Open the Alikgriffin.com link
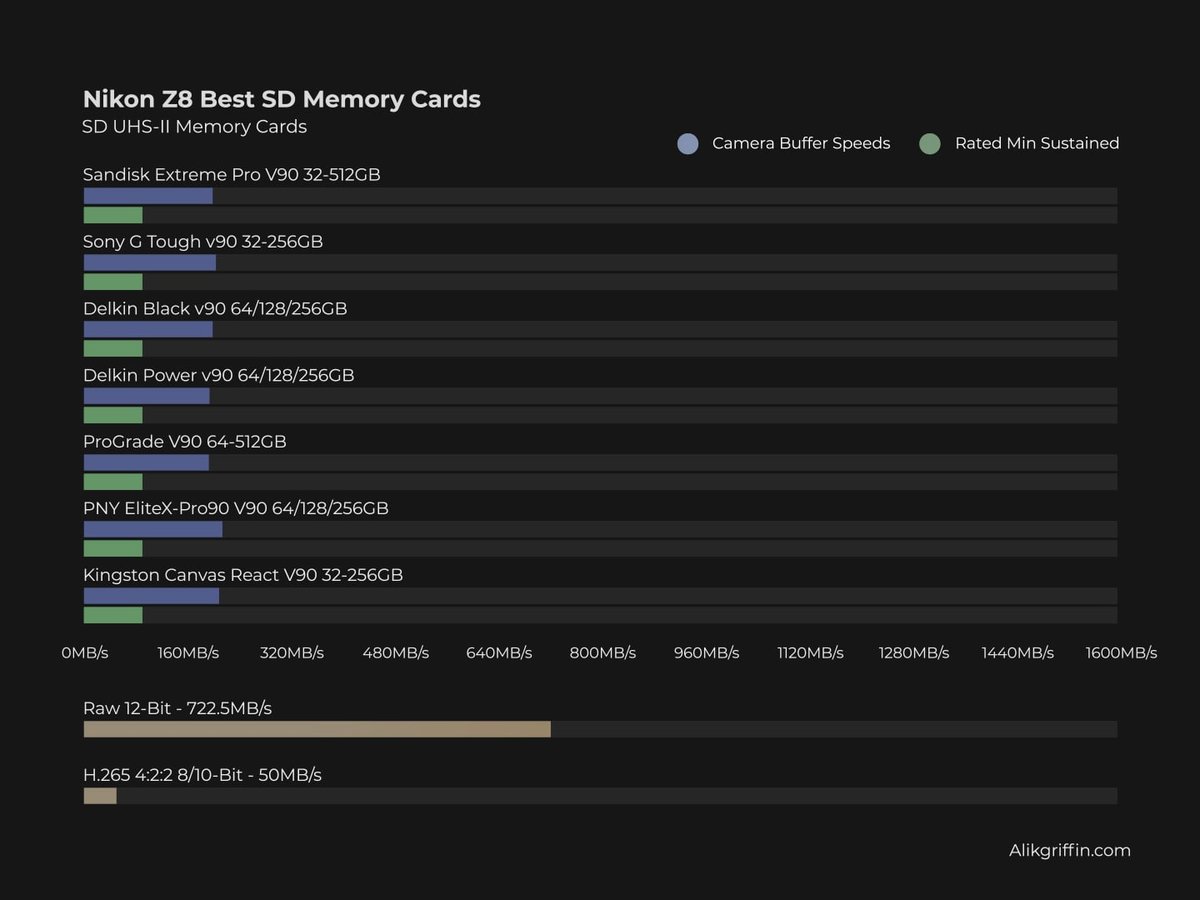The height and width of the screenshot is (900, 1200). click(x=1069, y=850)
